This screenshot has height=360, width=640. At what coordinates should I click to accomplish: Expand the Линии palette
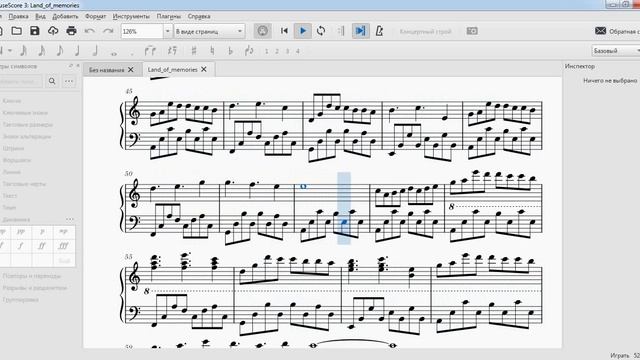click(11, 172)
